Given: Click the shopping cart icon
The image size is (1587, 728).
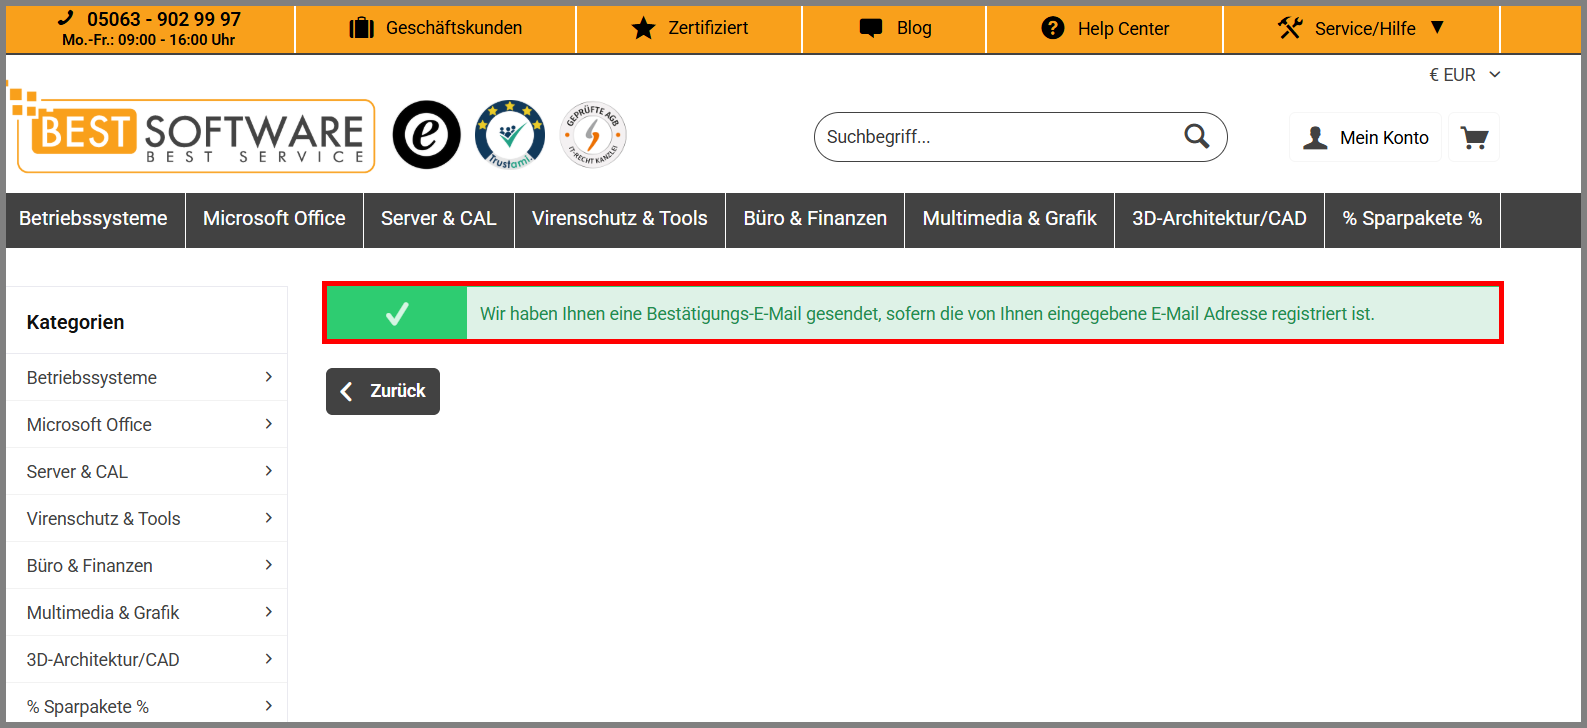Looking at the screenshot, I should click(1474, 137).
